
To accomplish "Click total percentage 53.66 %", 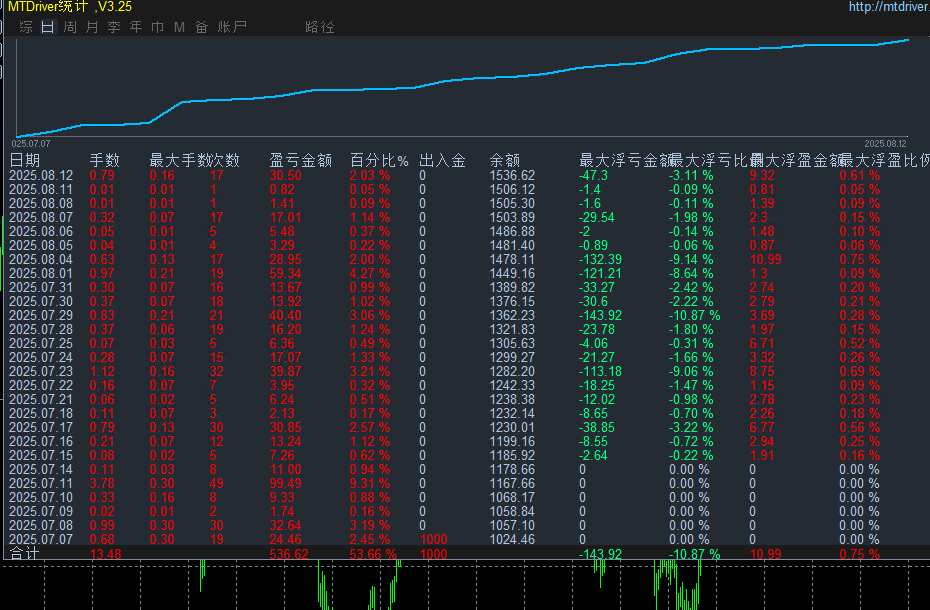I will [373, 554].
